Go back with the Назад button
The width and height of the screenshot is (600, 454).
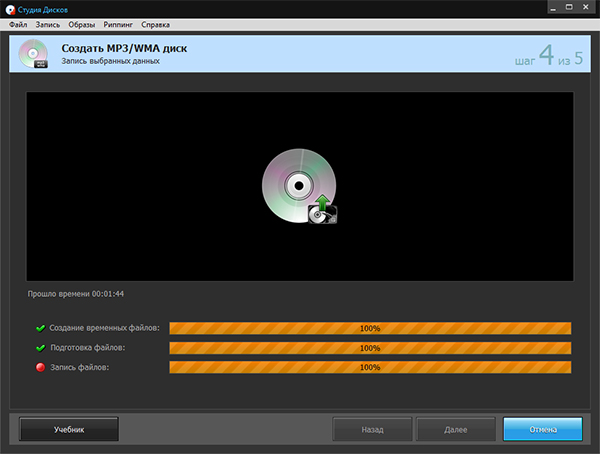[x=372, y=429]
